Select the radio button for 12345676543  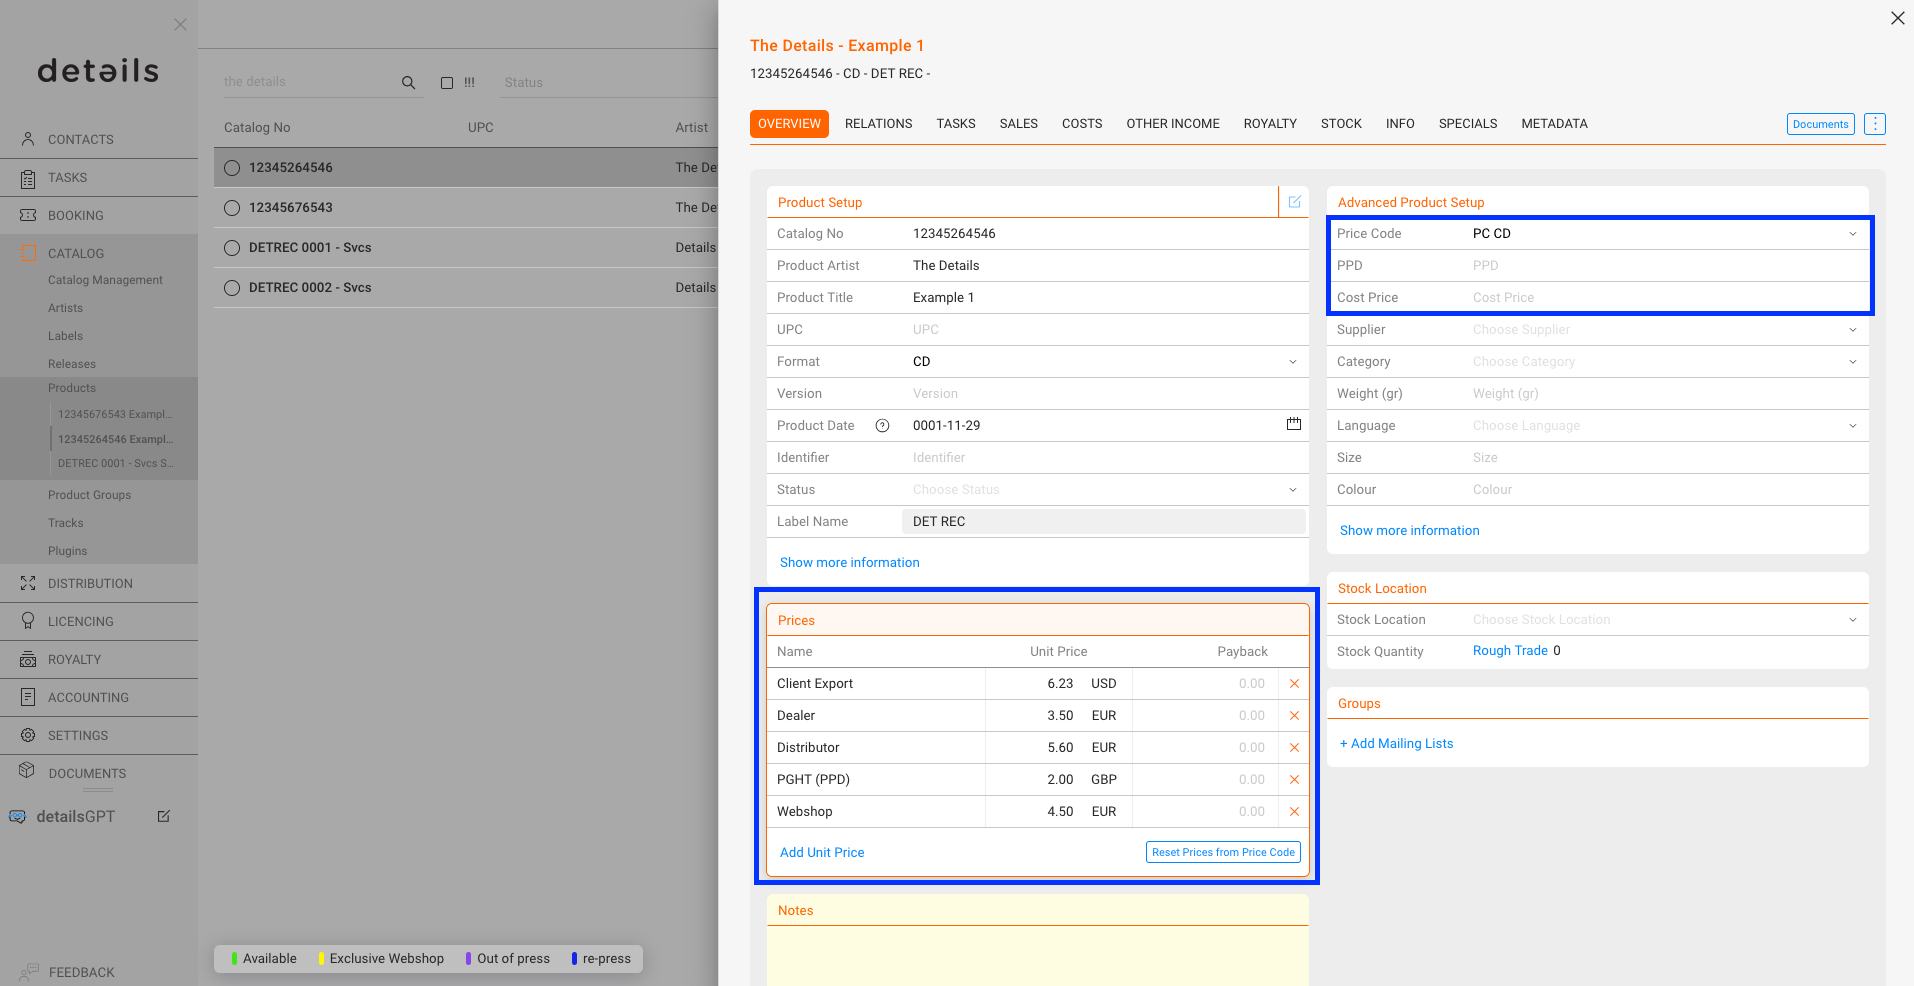click(x=232, y=208)
